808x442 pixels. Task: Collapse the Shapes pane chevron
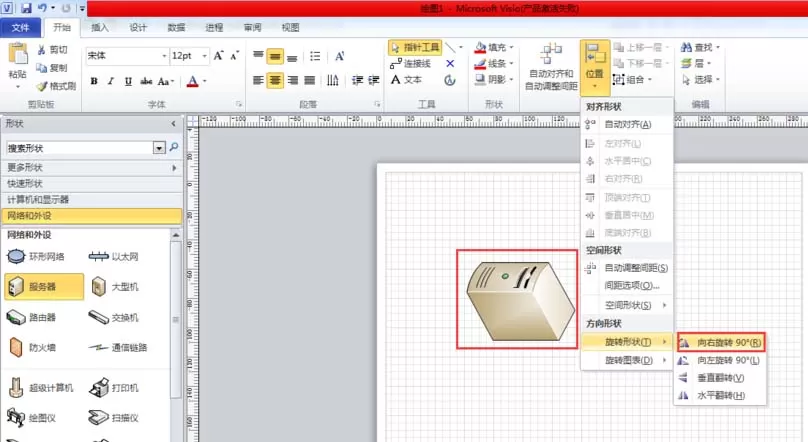pyautogui.click(x=173, y=124)
